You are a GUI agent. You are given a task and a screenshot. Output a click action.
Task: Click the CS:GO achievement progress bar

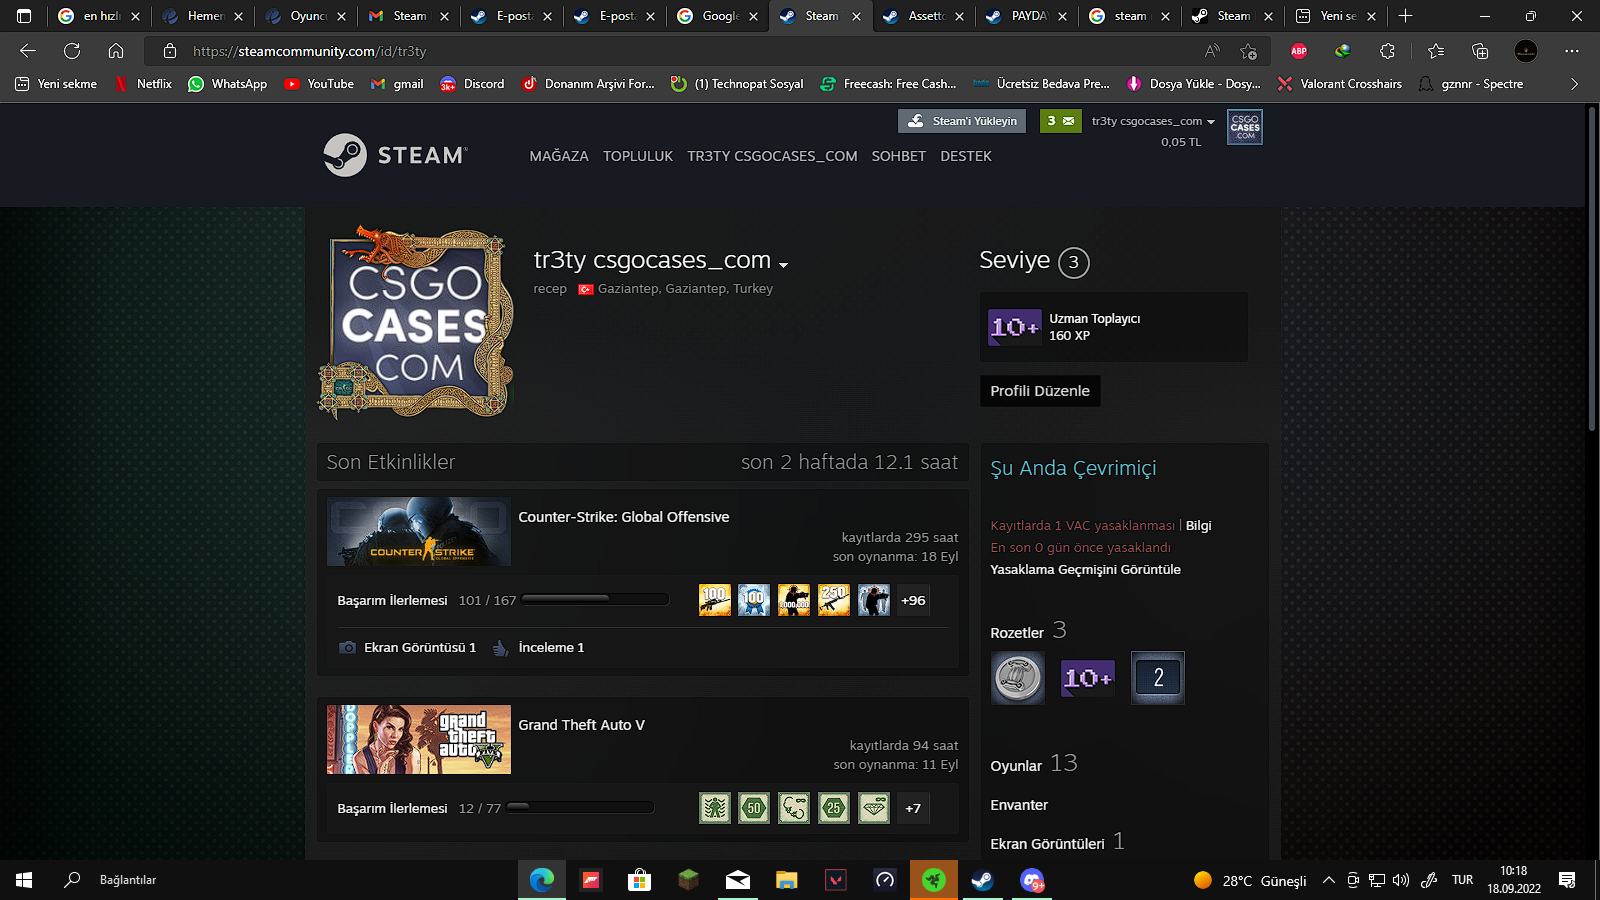coord(595,599)
